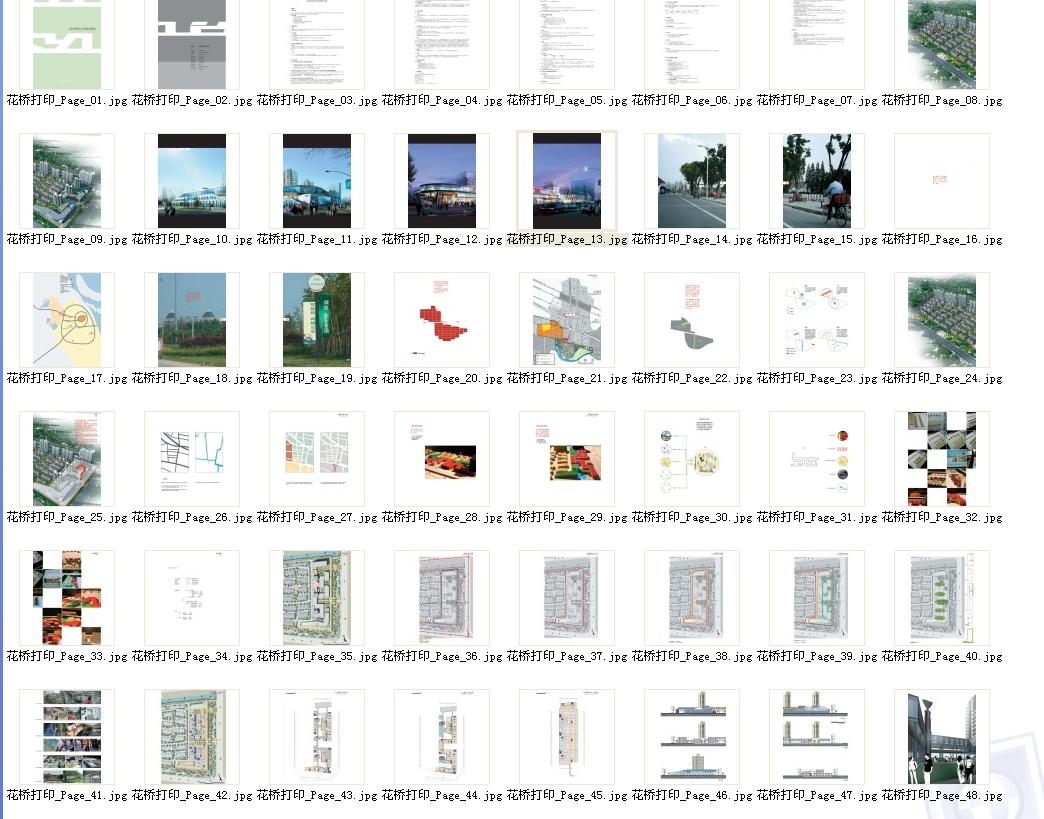This screenshot has width=1044, height=819.
Task: Click file name 花桥打印_Page_26.jpg
Action: tap(192, 517)
